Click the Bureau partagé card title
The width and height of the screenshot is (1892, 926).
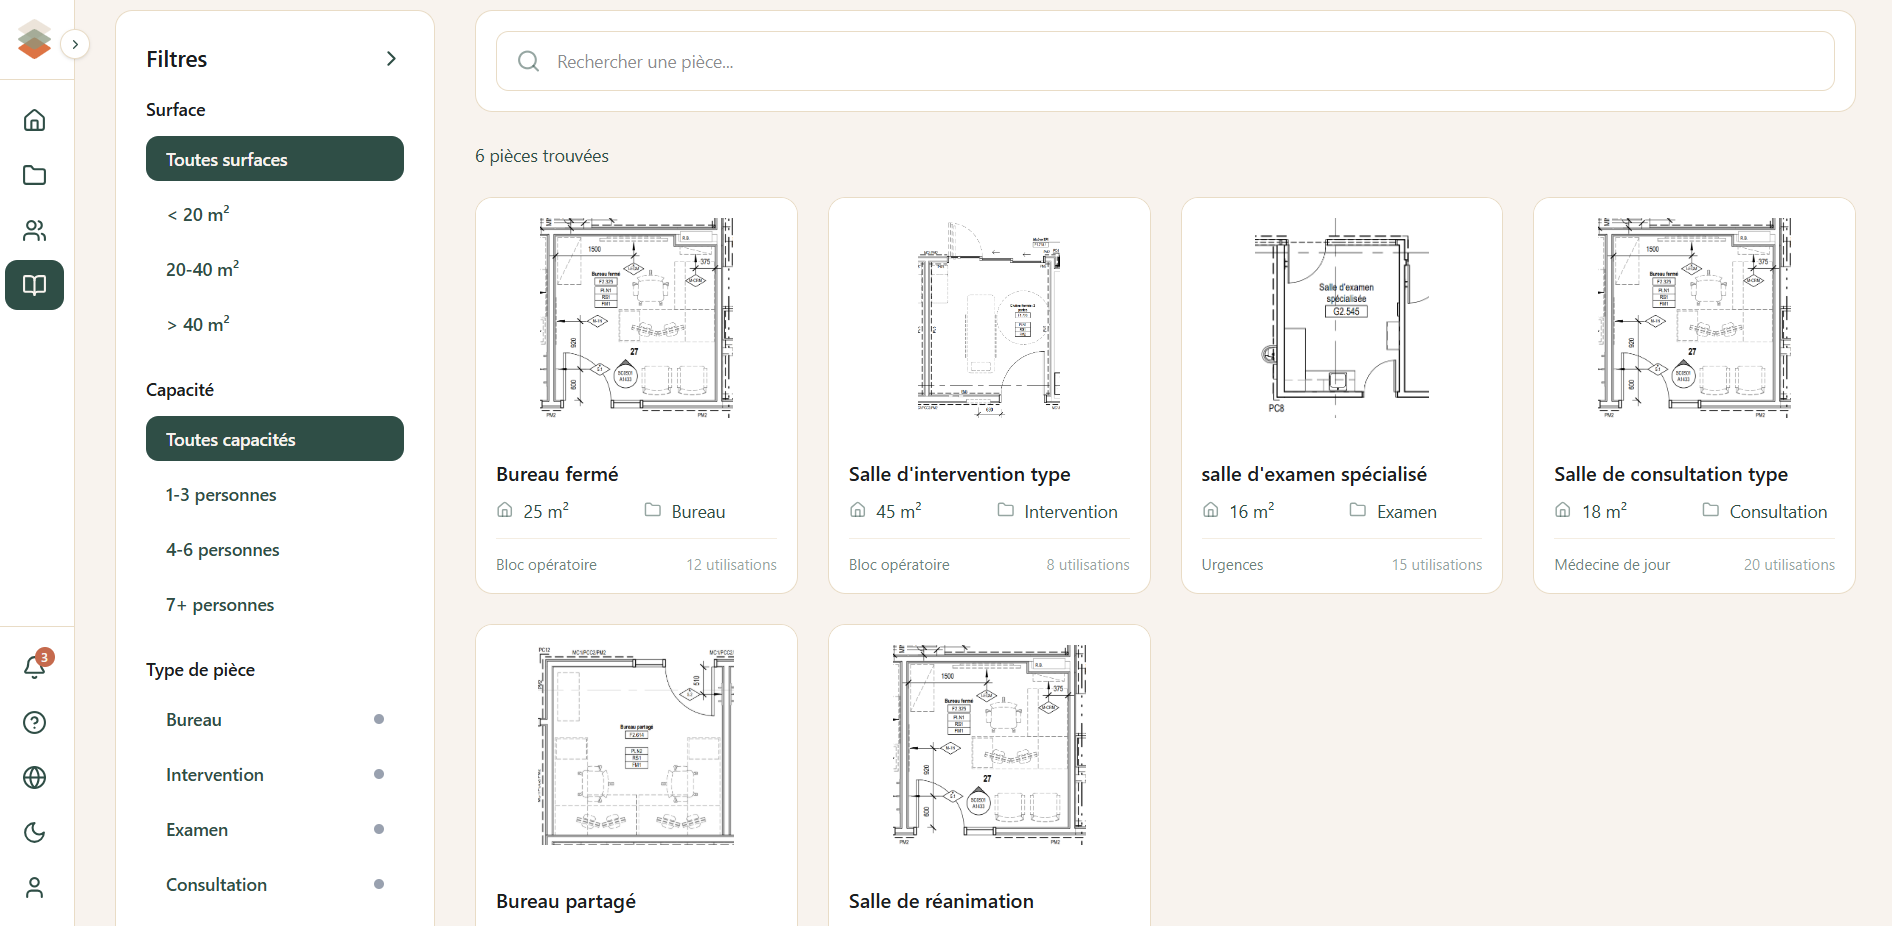(566, 901)
